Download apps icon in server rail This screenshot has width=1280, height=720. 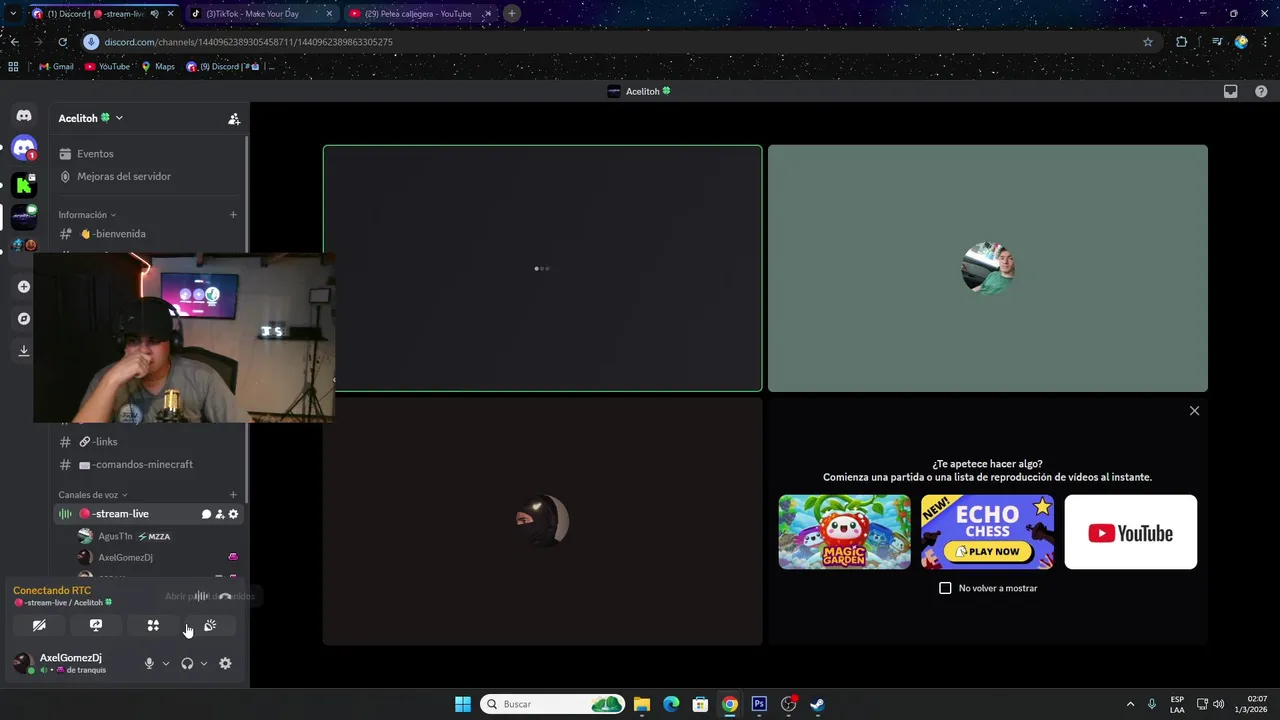[24, 351]
